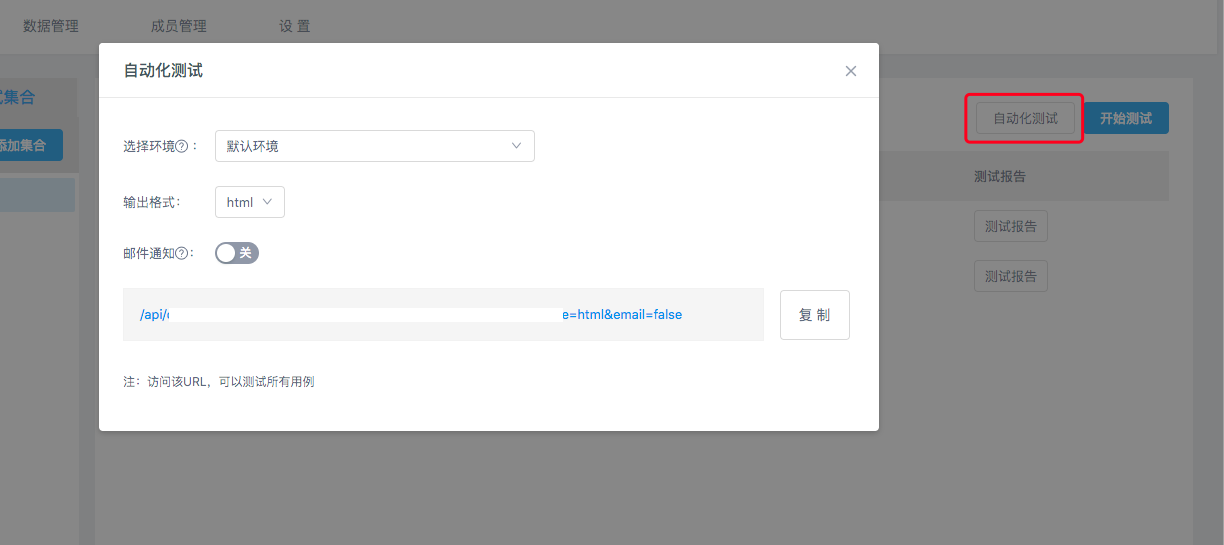Expand the html output format dropdown
Image resolution: width=1224 pixels, height=545 pixels.
[x=249, y=202]
